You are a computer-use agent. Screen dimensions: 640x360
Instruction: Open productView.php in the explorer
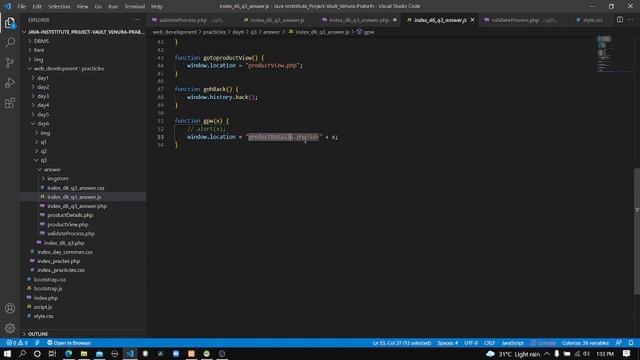click(67, 224)
